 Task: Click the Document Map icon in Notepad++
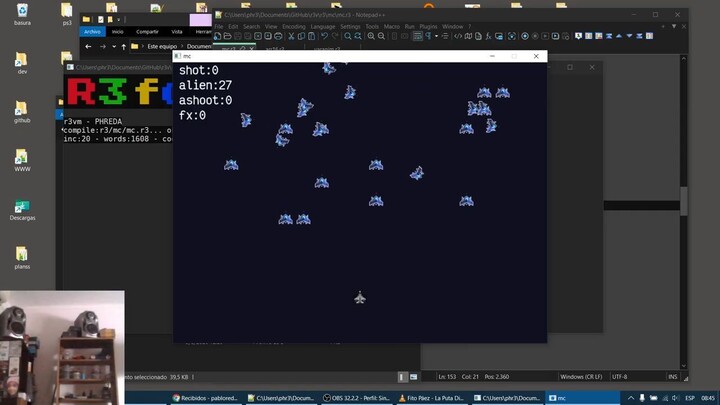point(468,36)
